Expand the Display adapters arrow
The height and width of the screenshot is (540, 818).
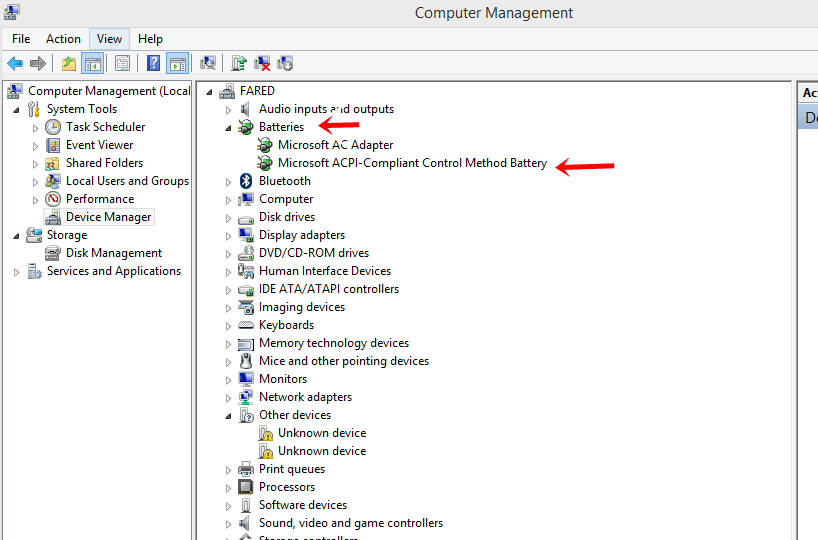pos(228,236)
